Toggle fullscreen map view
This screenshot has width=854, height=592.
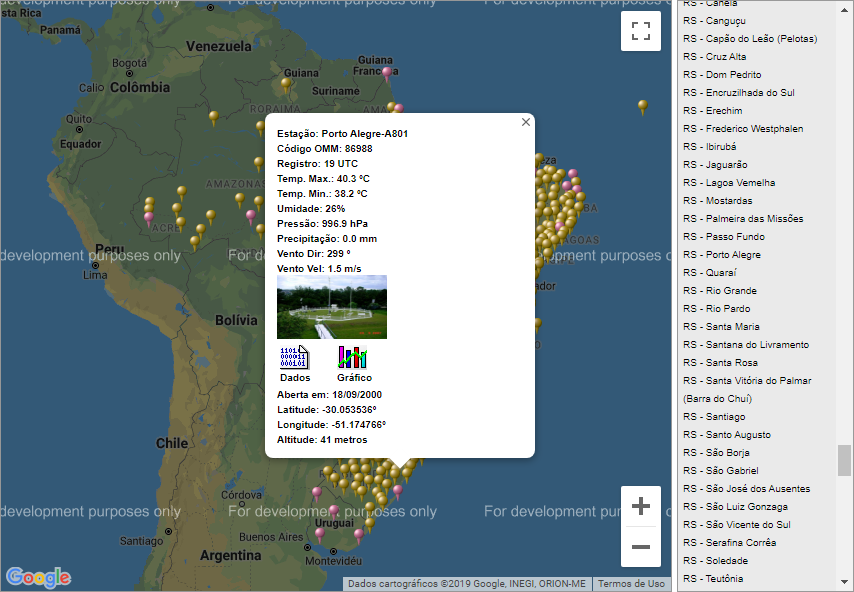(x=640, y=30)
